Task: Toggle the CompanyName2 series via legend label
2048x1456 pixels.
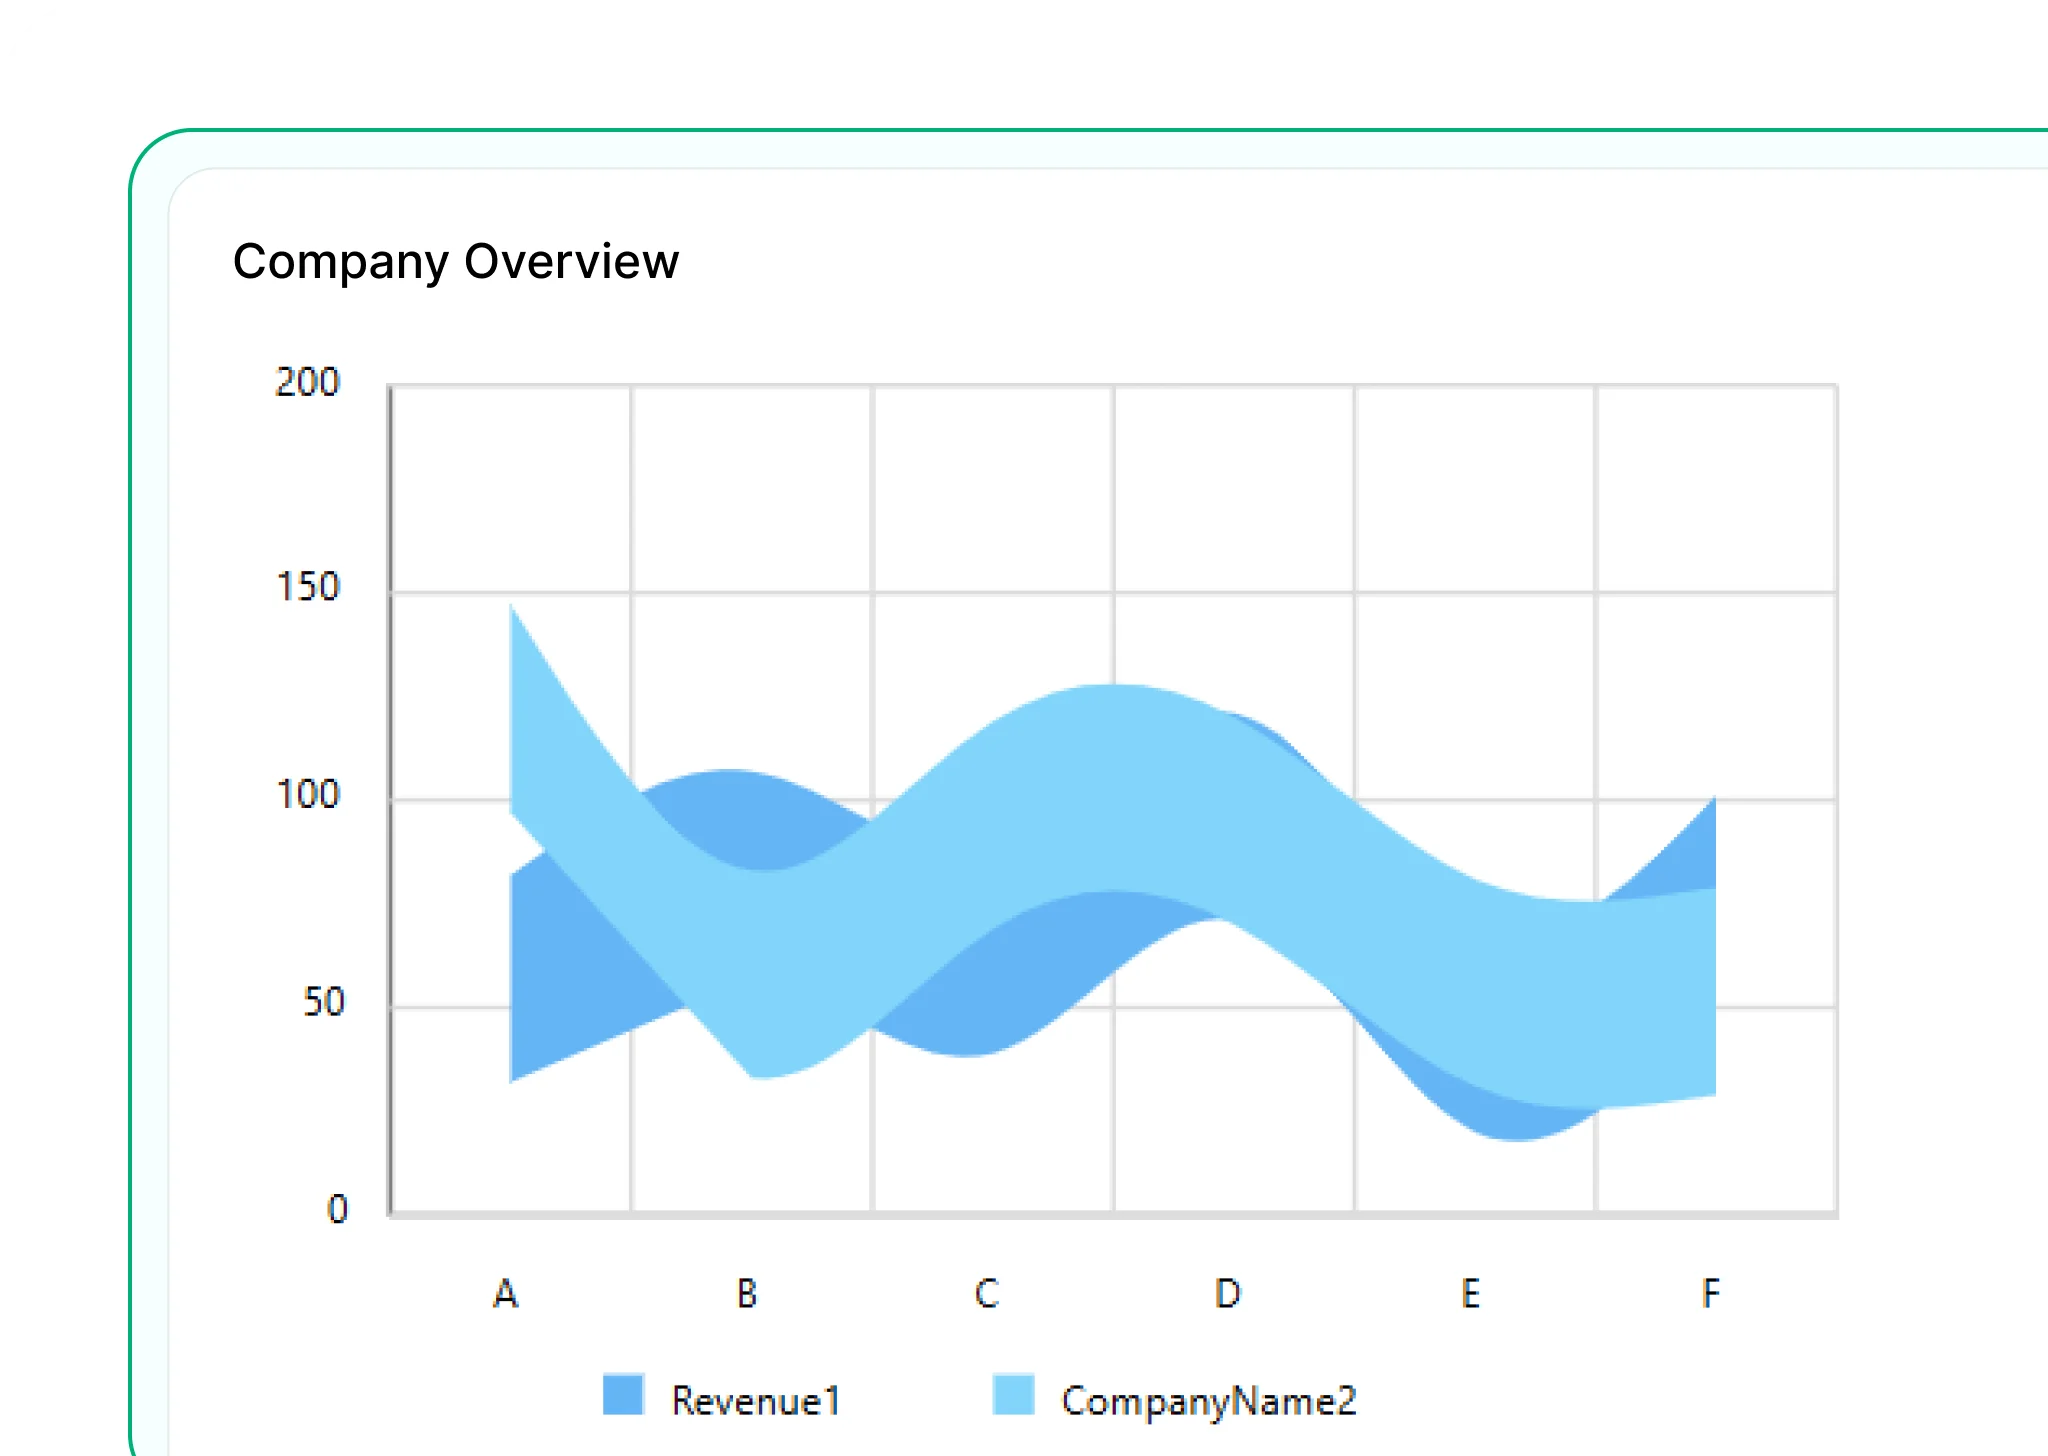Action: pyautogui.click(x=1208, y=1401)
